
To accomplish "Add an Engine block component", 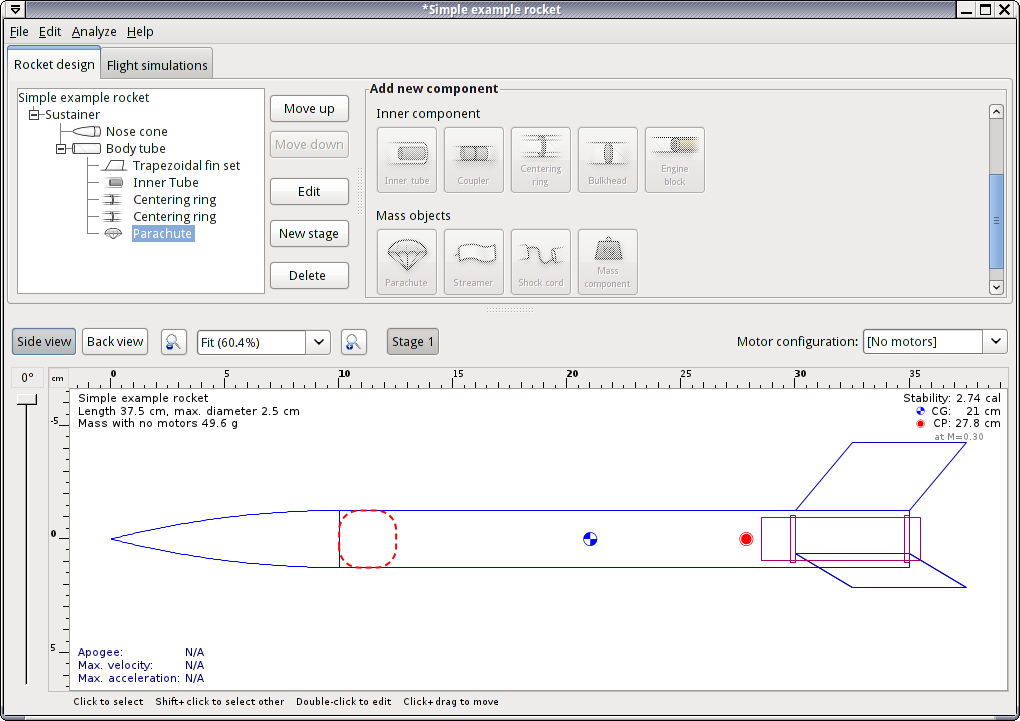I will click(674, 159).
